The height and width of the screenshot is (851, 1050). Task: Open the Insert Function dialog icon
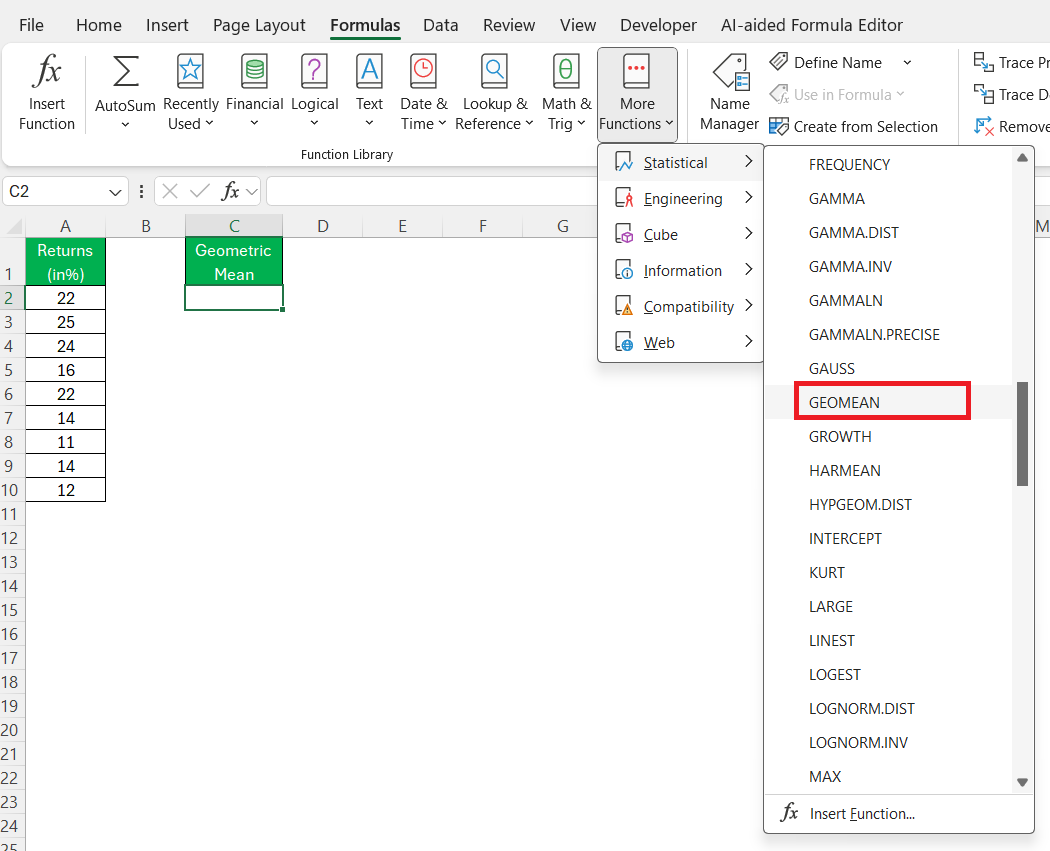point(47,71)
